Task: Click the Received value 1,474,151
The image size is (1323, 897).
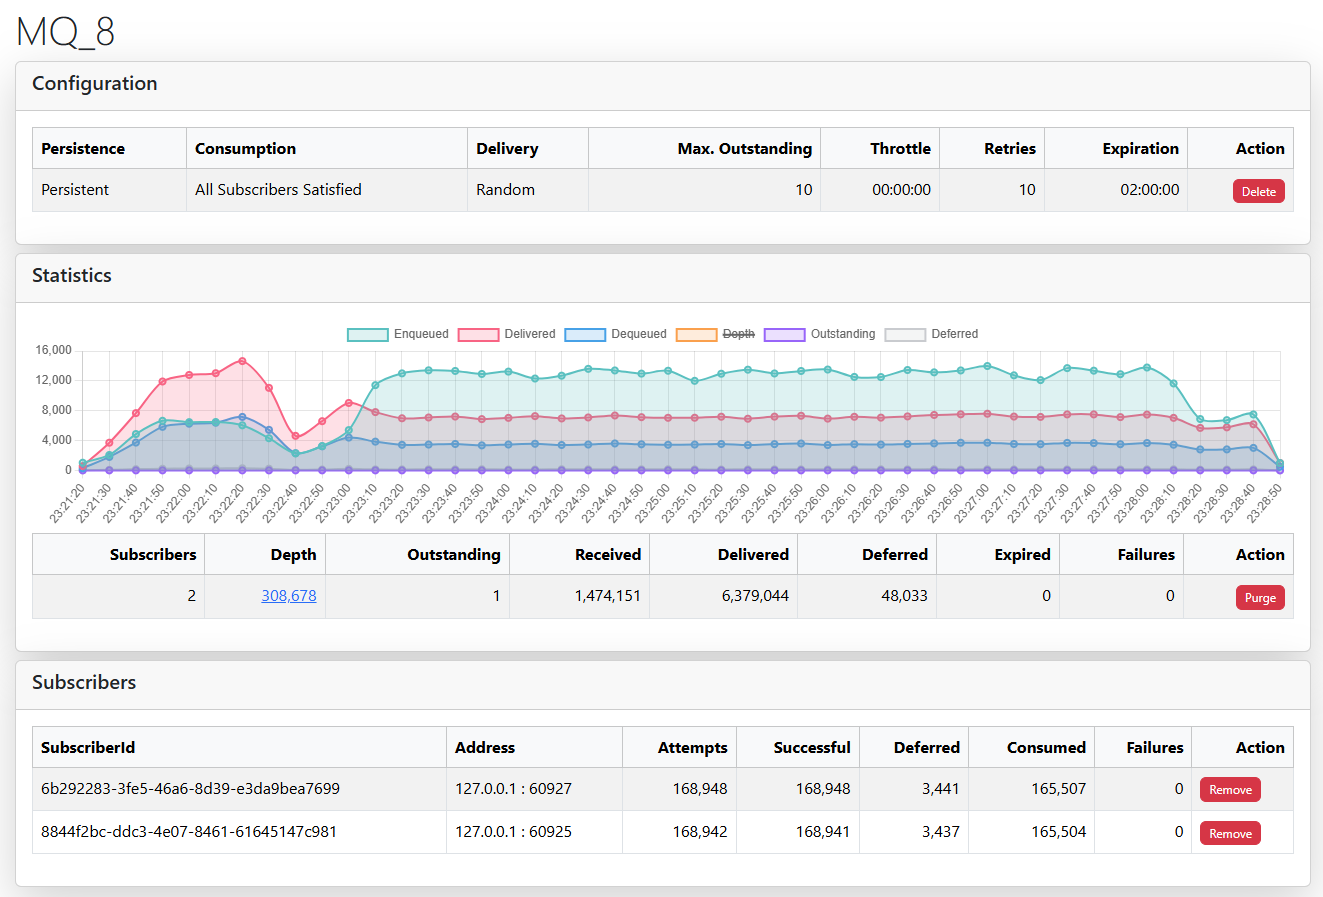Action: tap(607, 595)
